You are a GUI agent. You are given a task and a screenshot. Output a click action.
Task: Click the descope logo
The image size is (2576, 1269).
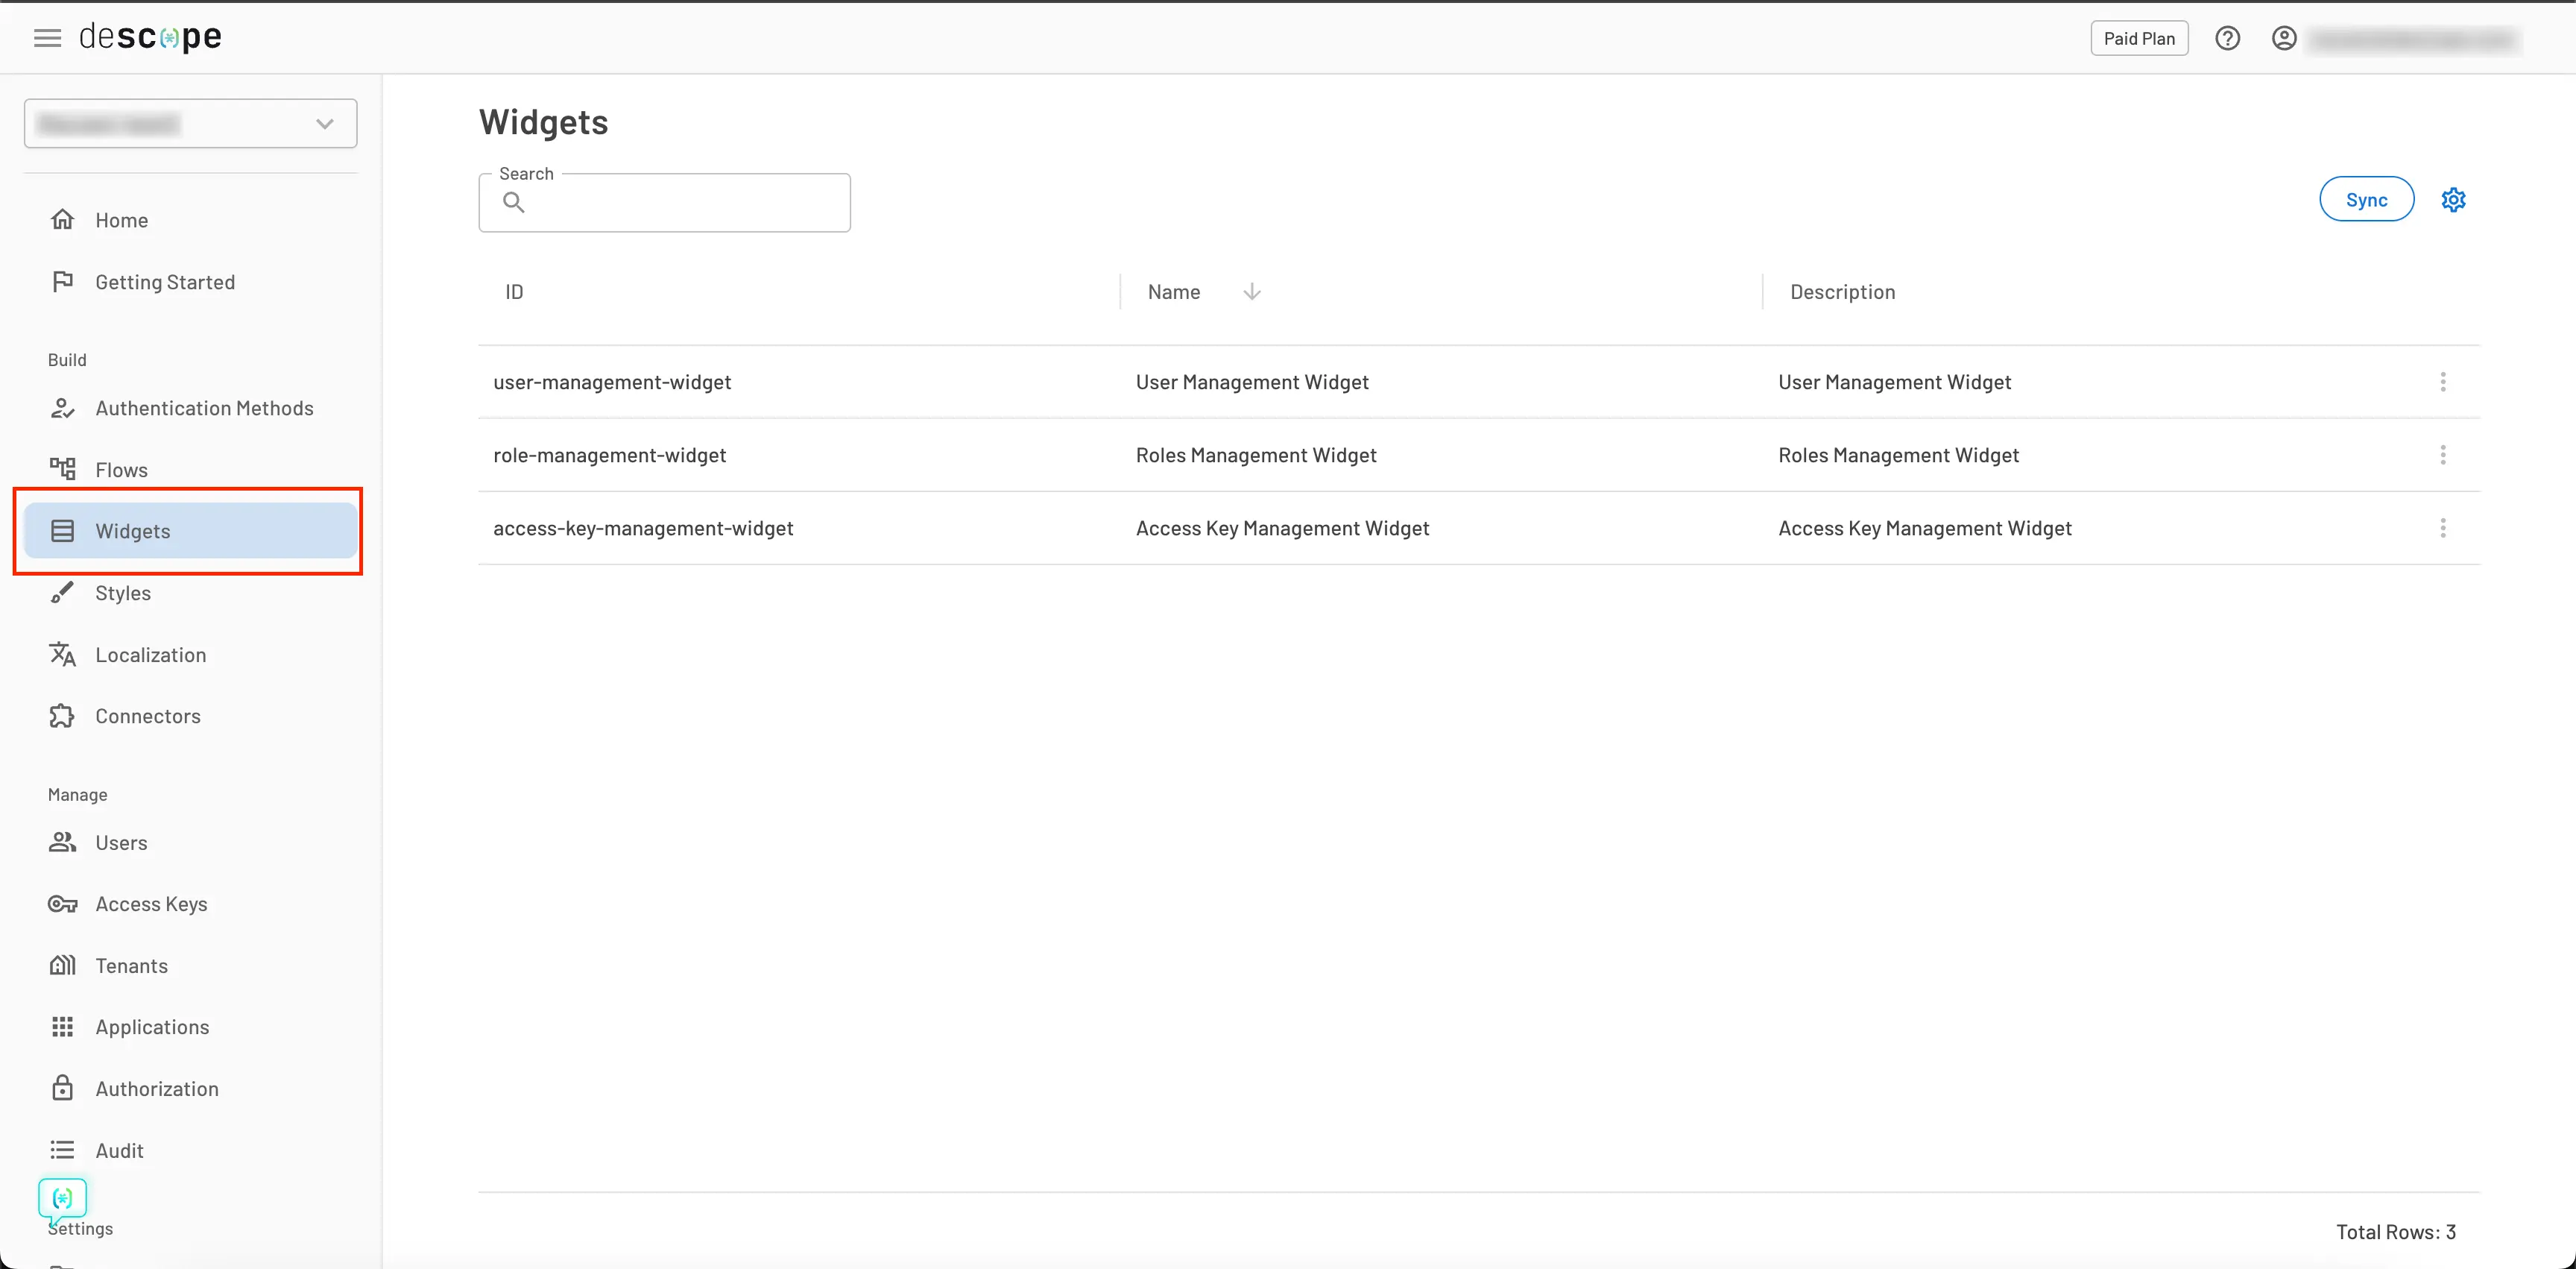[x=150, y=37]
